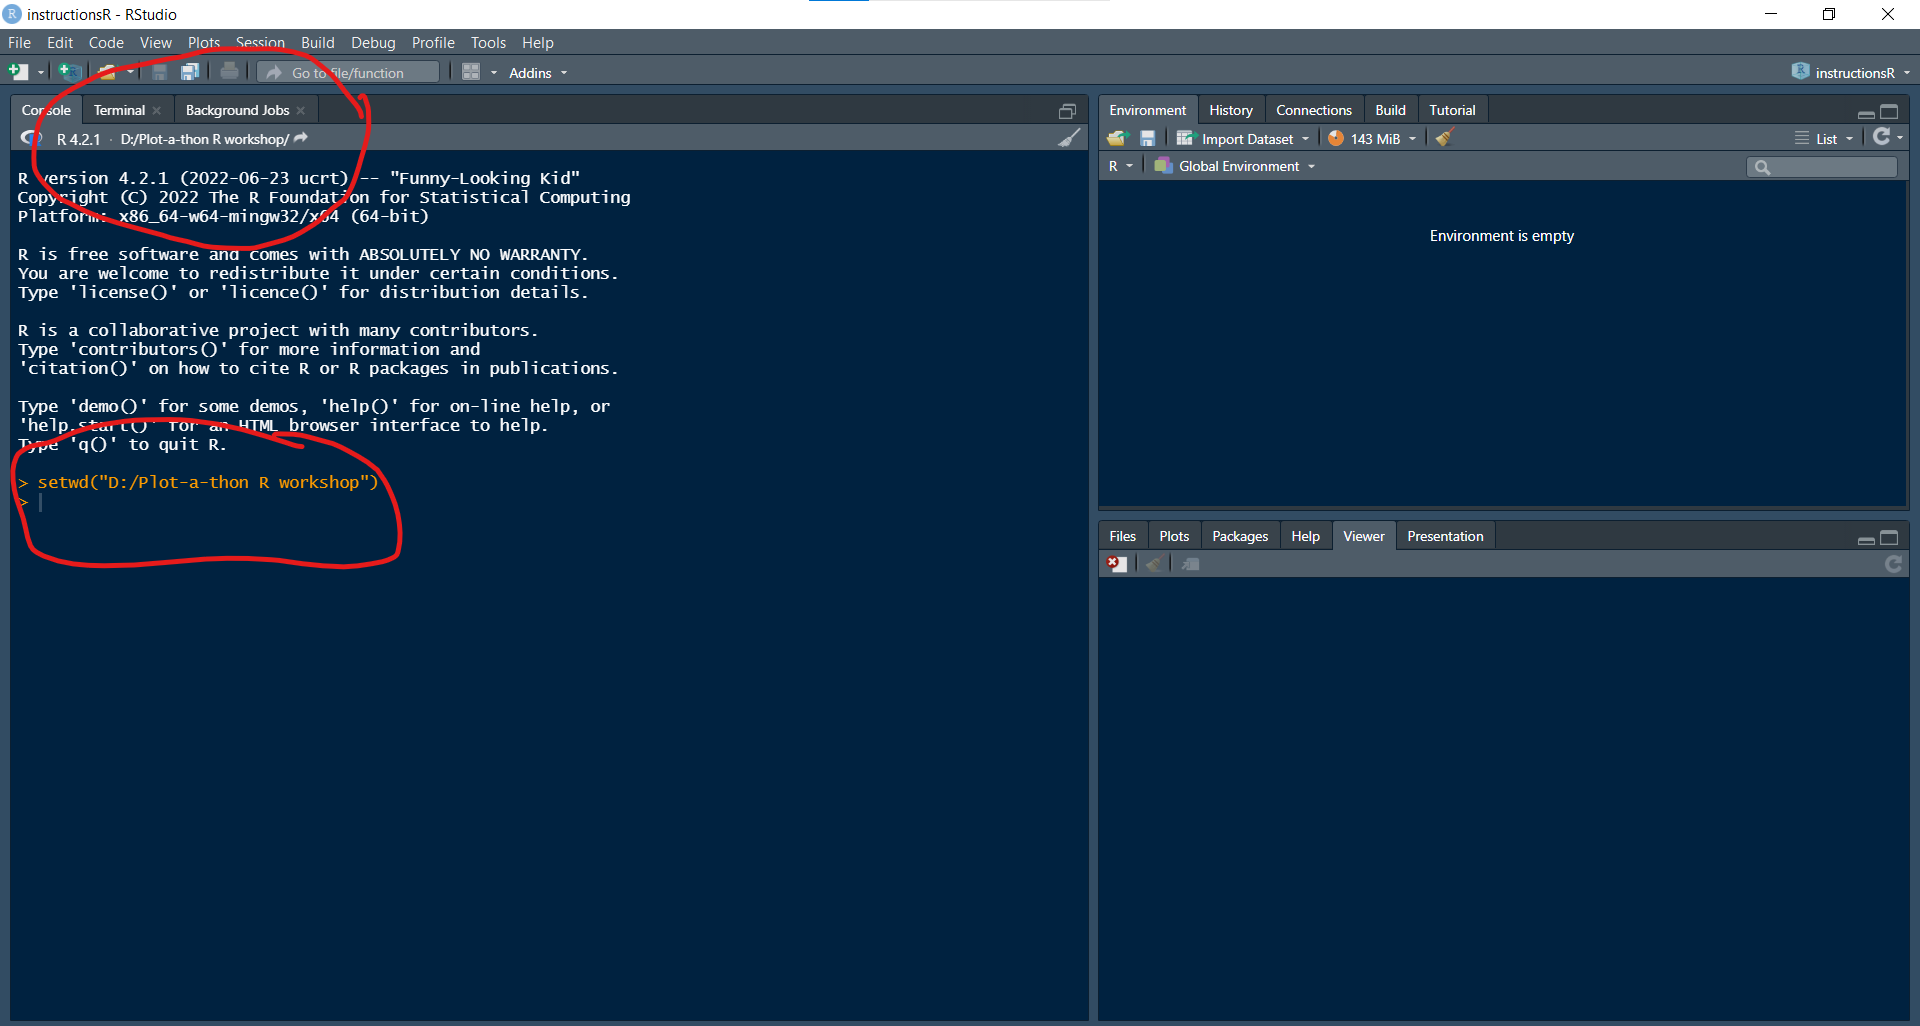Screen dimensions: 1920x1026
Task: Switch to the Connections tab
Action: [1314, 110]
